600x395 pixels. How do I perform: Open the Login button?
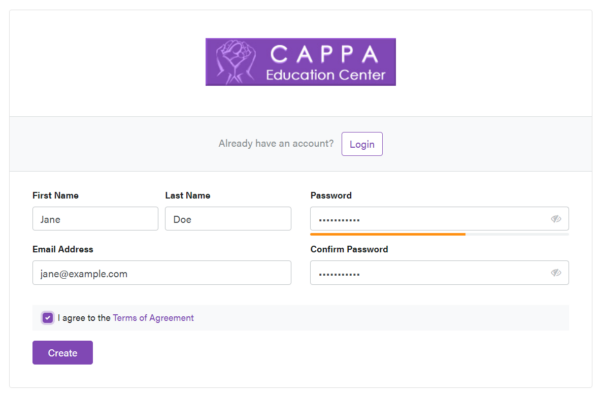(x=362, y=144)
